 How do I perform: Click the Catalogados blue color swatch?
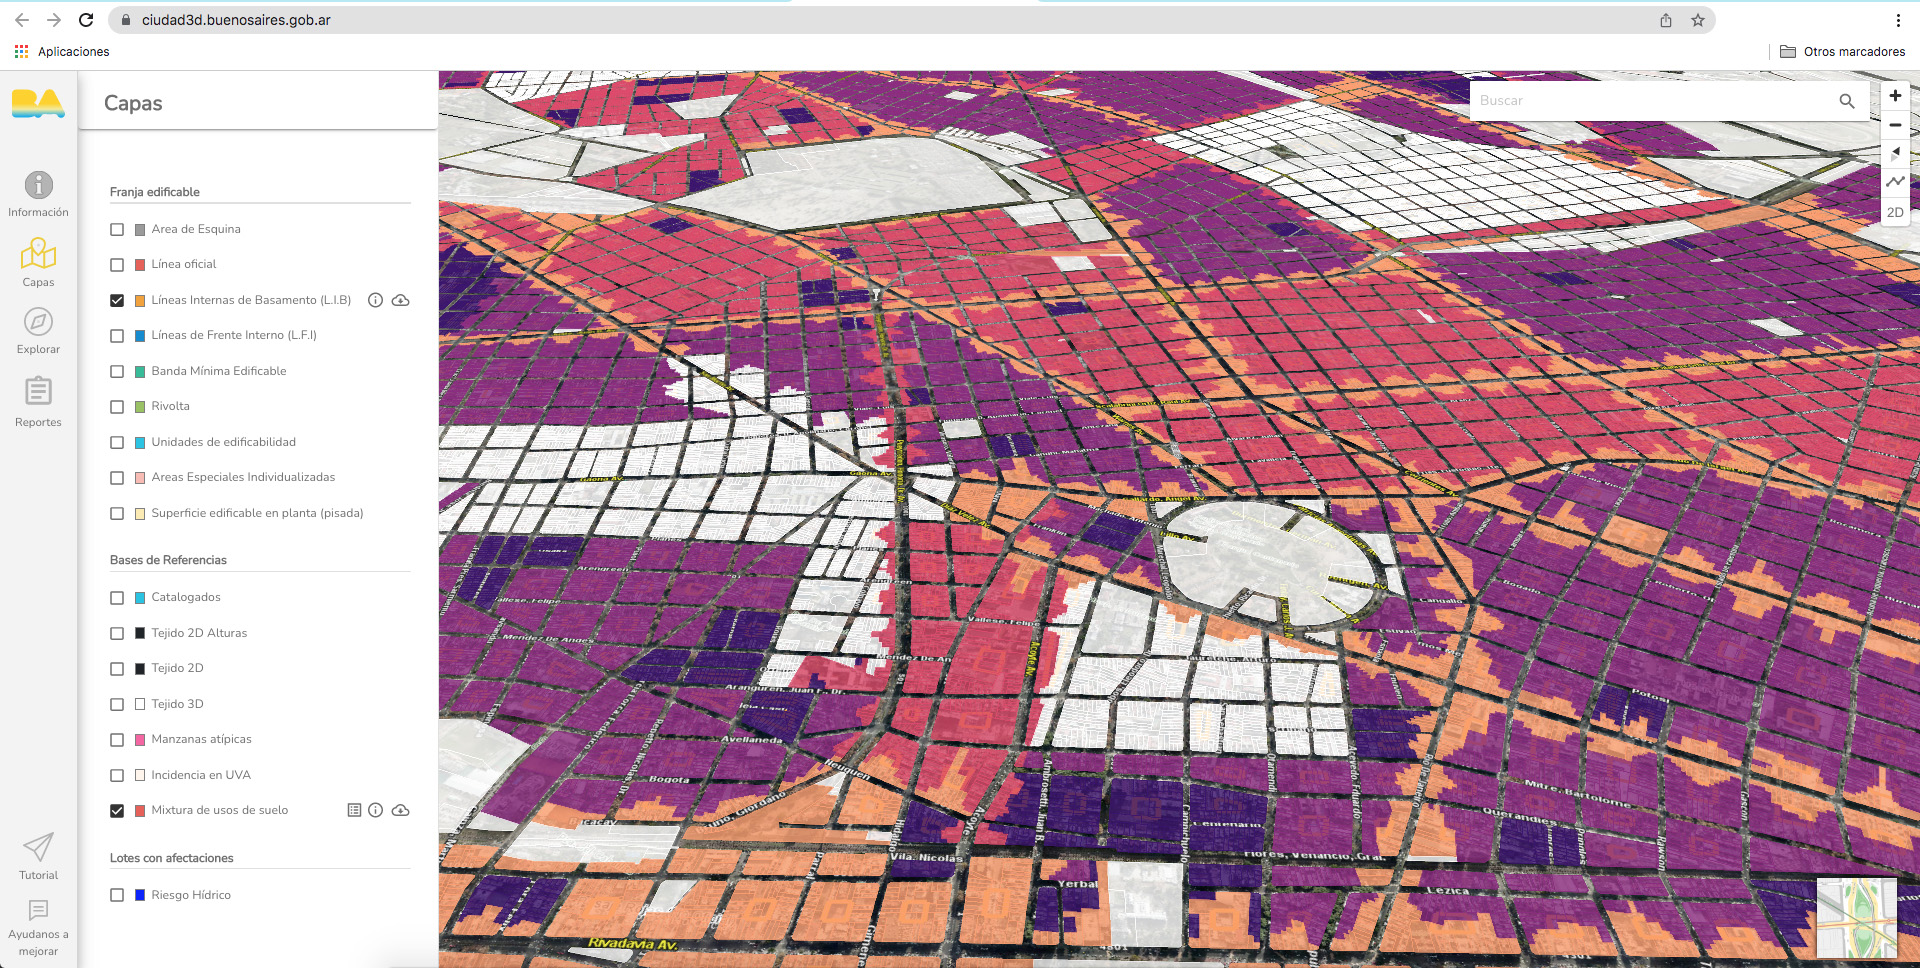(x=140, y=598)
